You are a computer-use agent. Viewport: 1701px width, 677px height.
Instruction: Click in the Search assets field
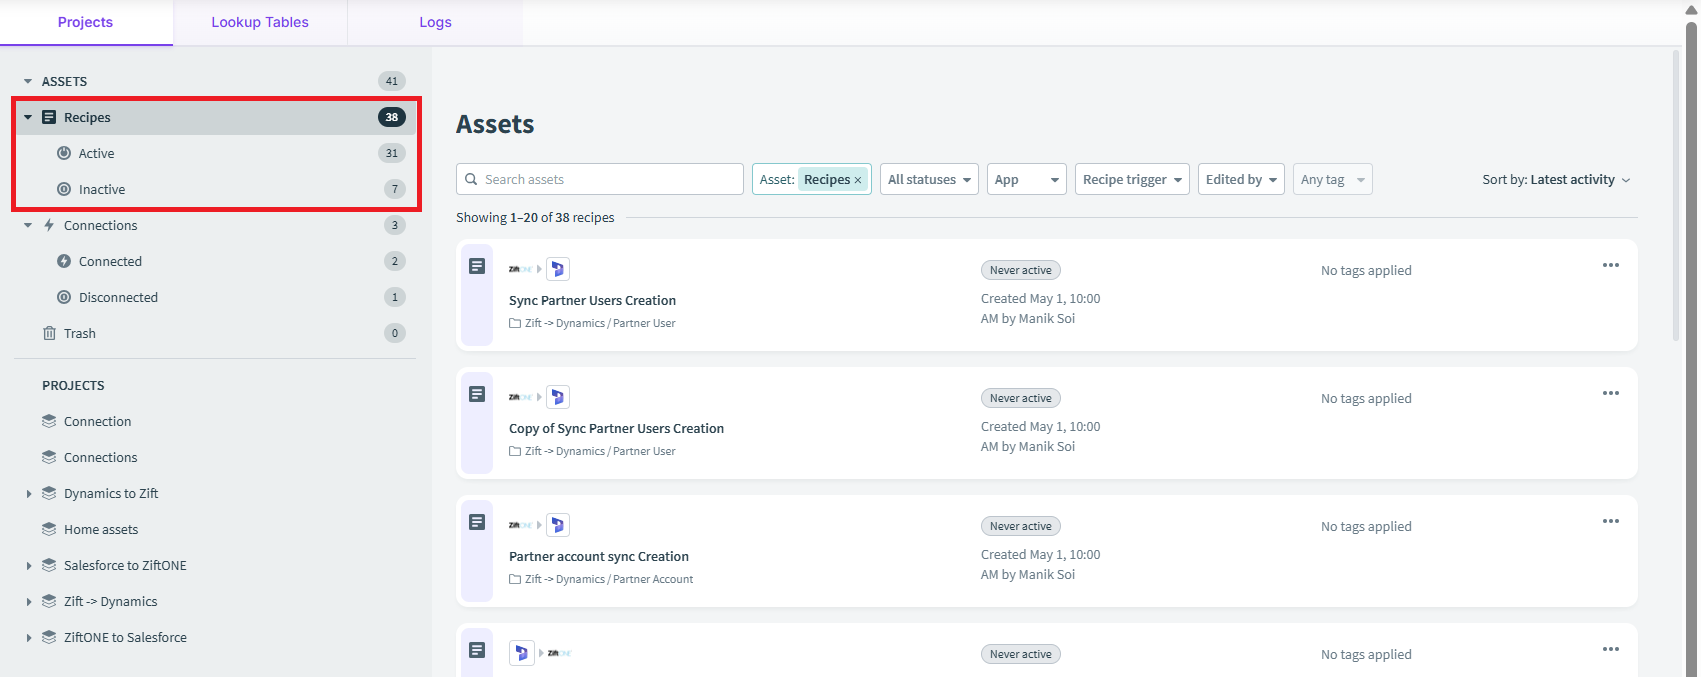point(600,179)
